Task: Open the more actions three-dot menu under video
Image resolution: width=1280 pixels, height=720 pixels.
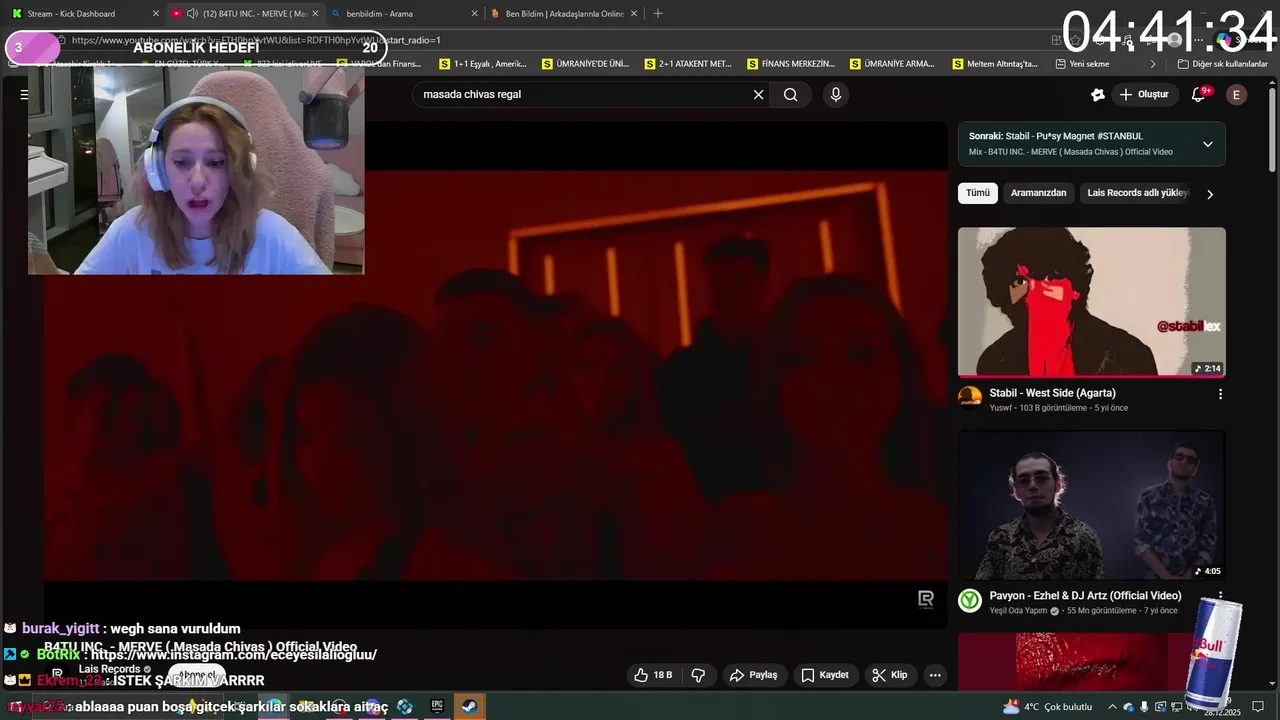Action: tap(935, 675)
